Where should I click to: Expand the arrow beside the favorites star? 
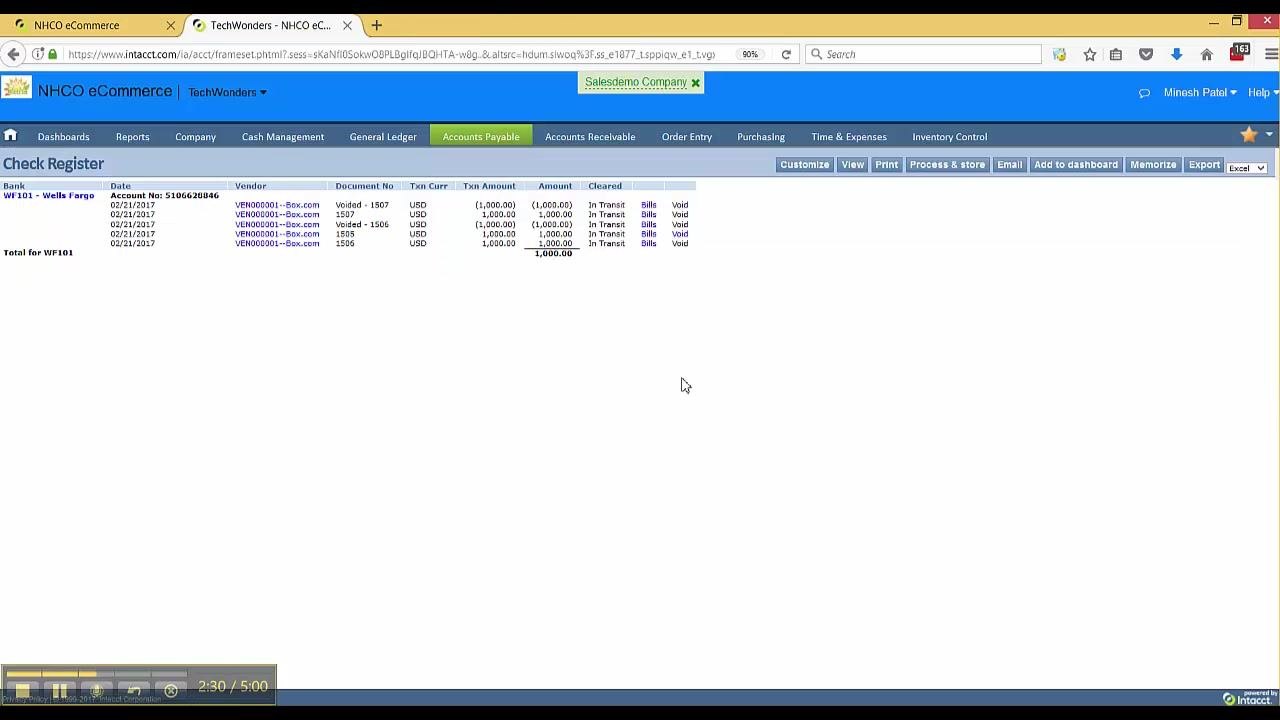tap(1269, 135)
